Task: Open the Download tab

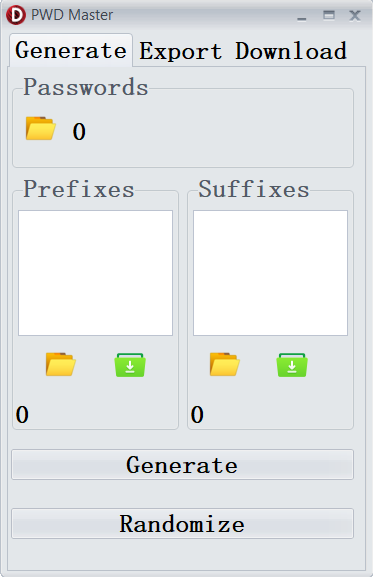Action: [291, 51]
